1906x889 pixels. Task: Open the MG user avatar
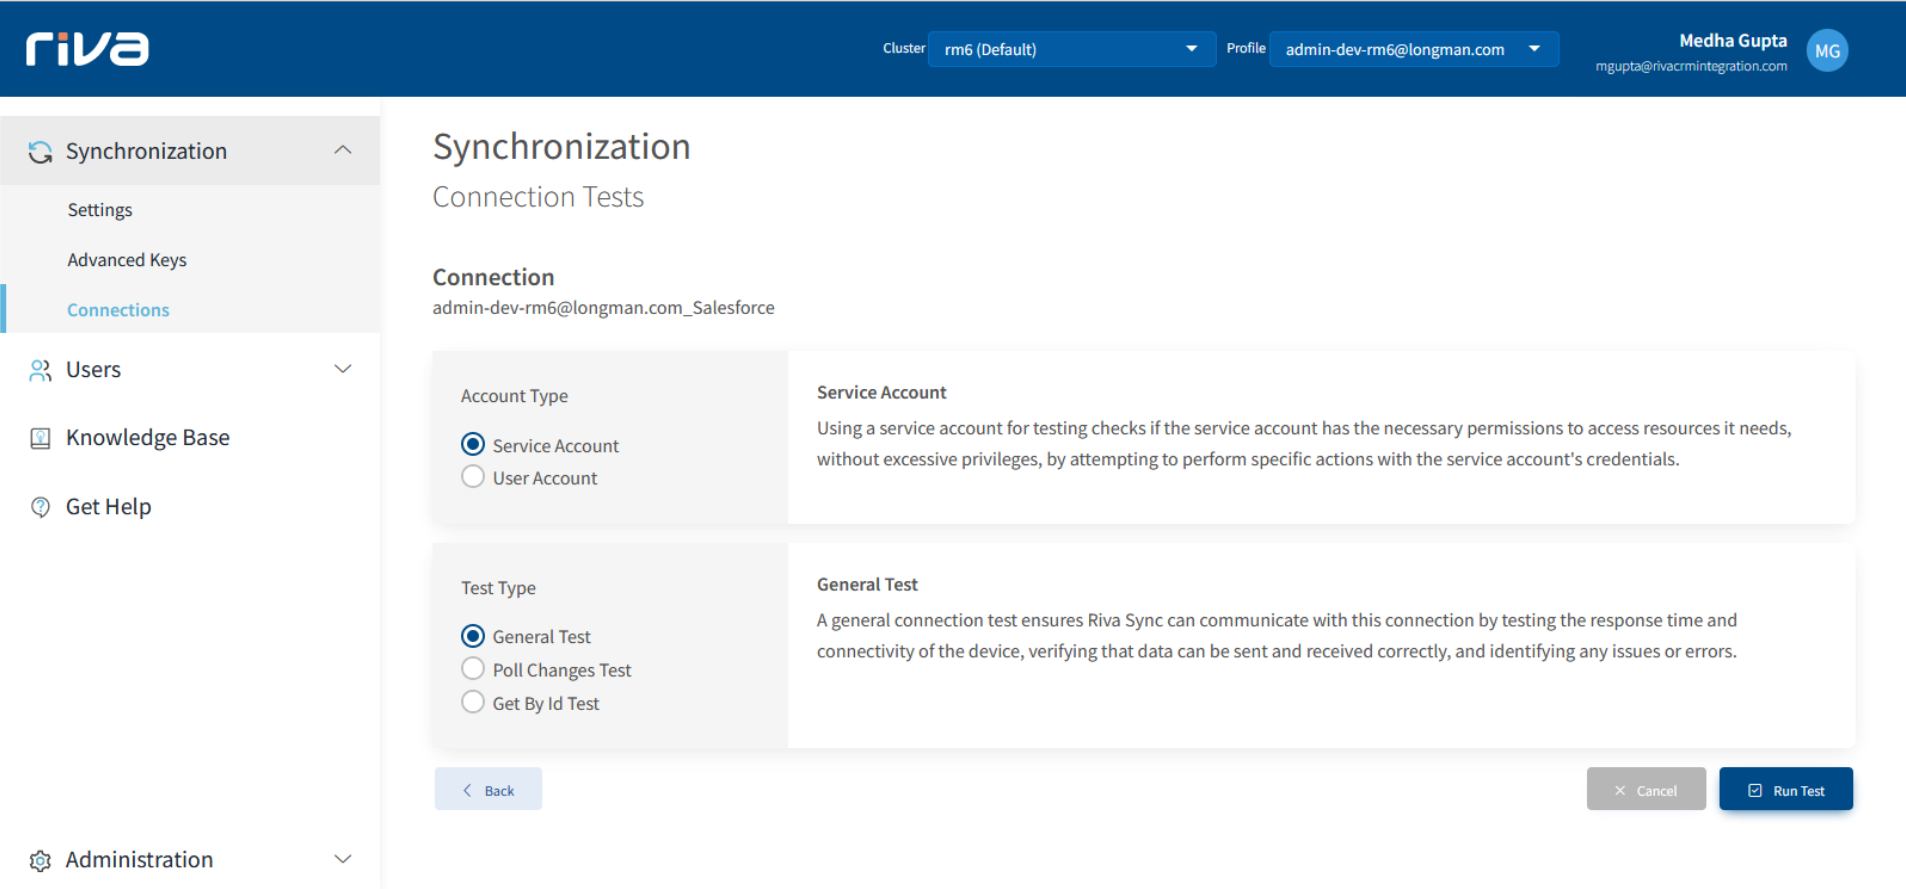(x=1827, y=51)
